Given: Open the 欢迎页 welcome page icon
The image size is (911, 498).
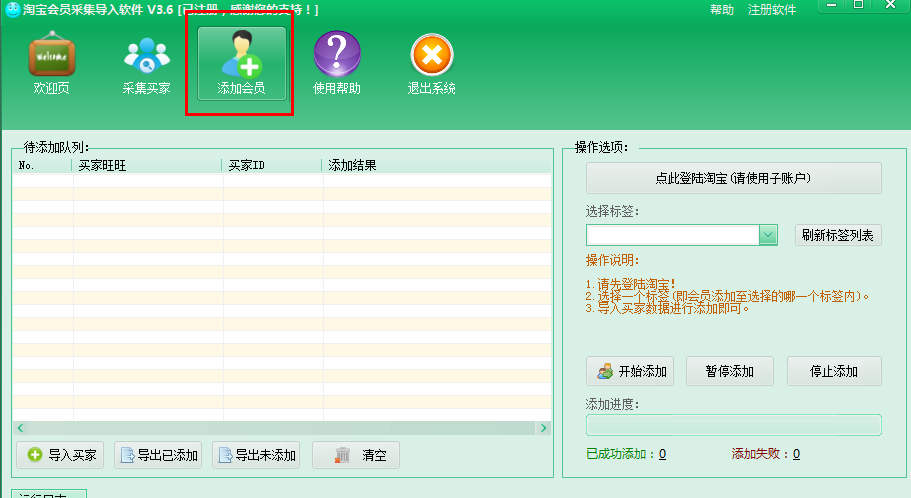Looking at the screenshot, I should point(52,63).
